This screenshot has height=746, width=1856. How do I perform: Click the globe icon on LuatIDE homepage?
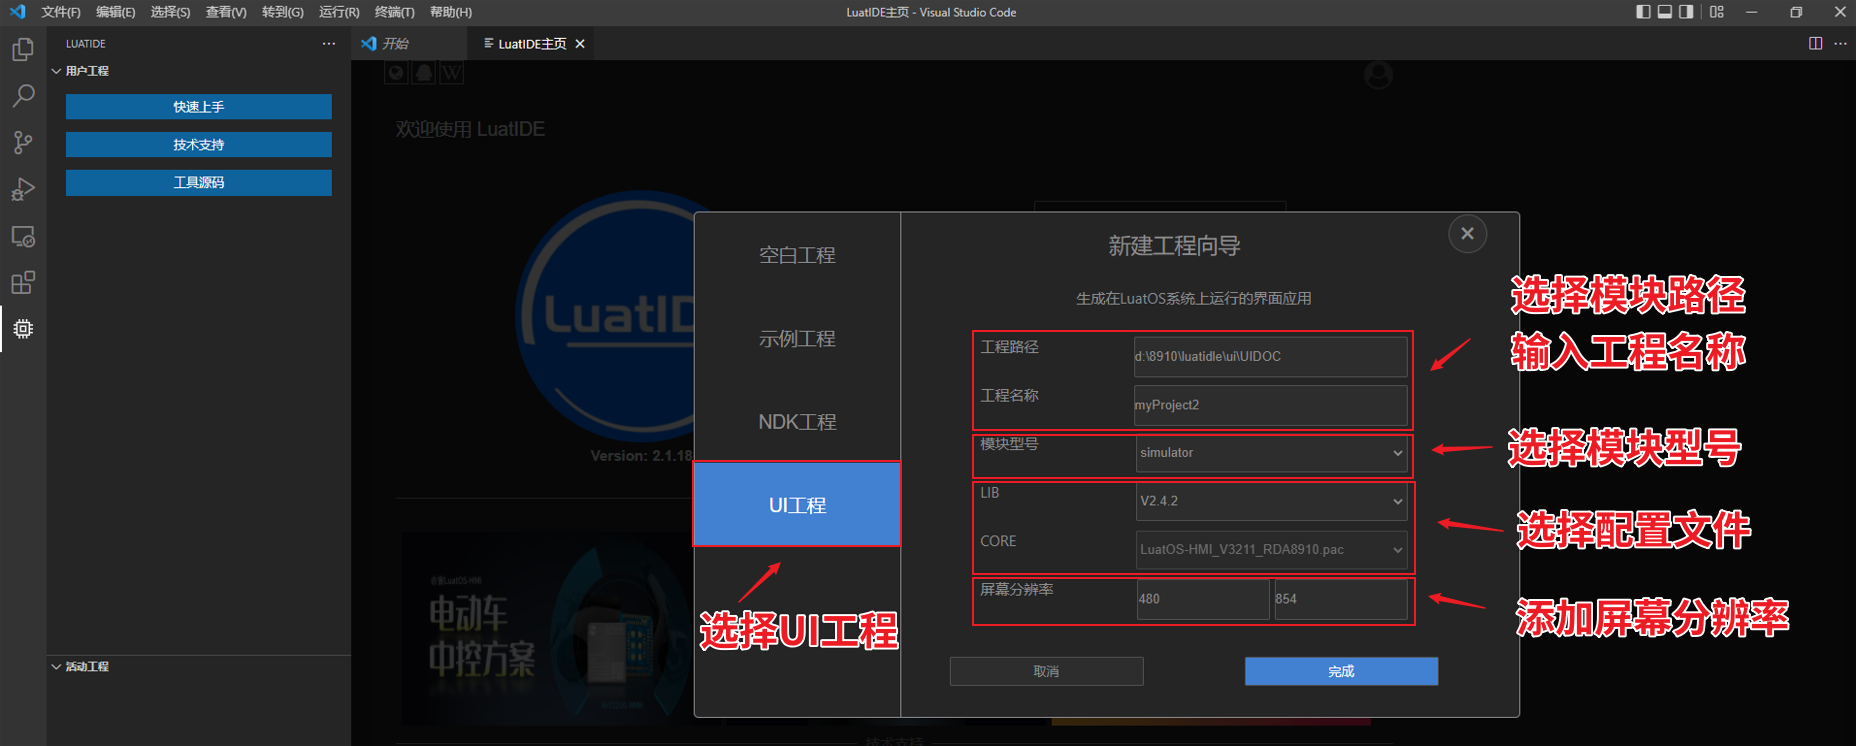(x=396, y=73)
